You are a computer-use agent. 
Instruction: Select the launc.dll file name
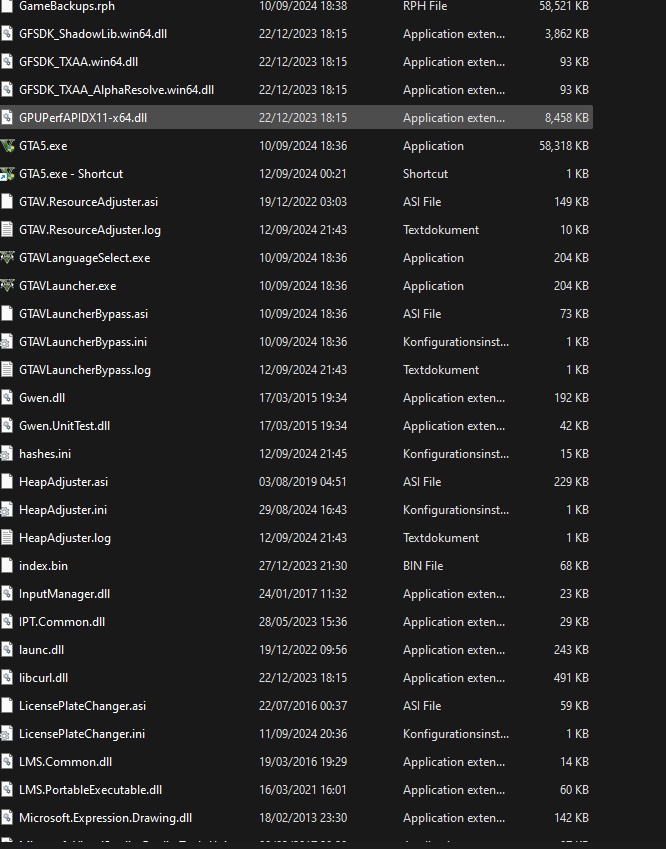42,650
